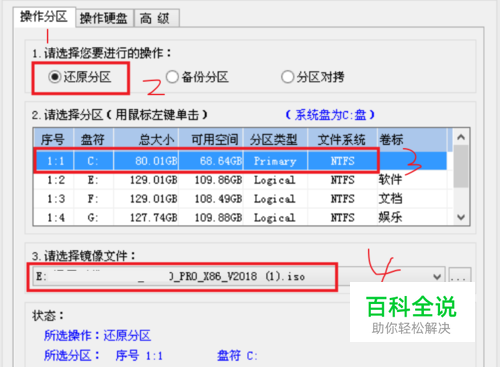Click the 卷标 column header

[x=412, y=139]
